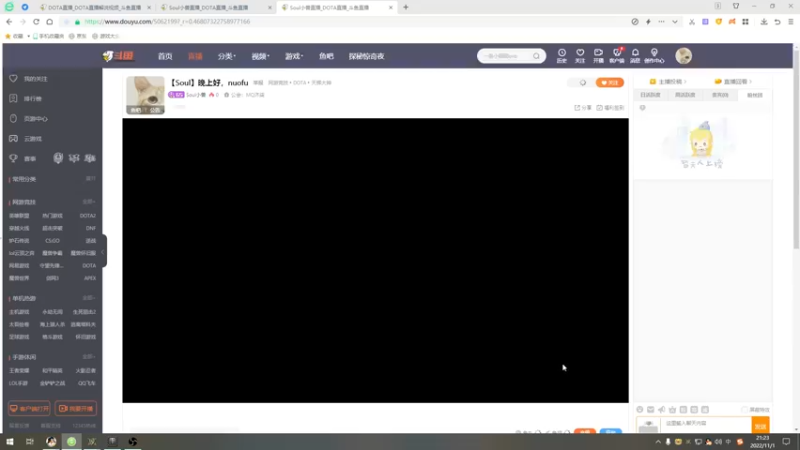Viewport: 800px width, 450px height.
Task: Go to 鱼吧 in the navigation bar
Action: pyautogui.click(x=326, y=56)
